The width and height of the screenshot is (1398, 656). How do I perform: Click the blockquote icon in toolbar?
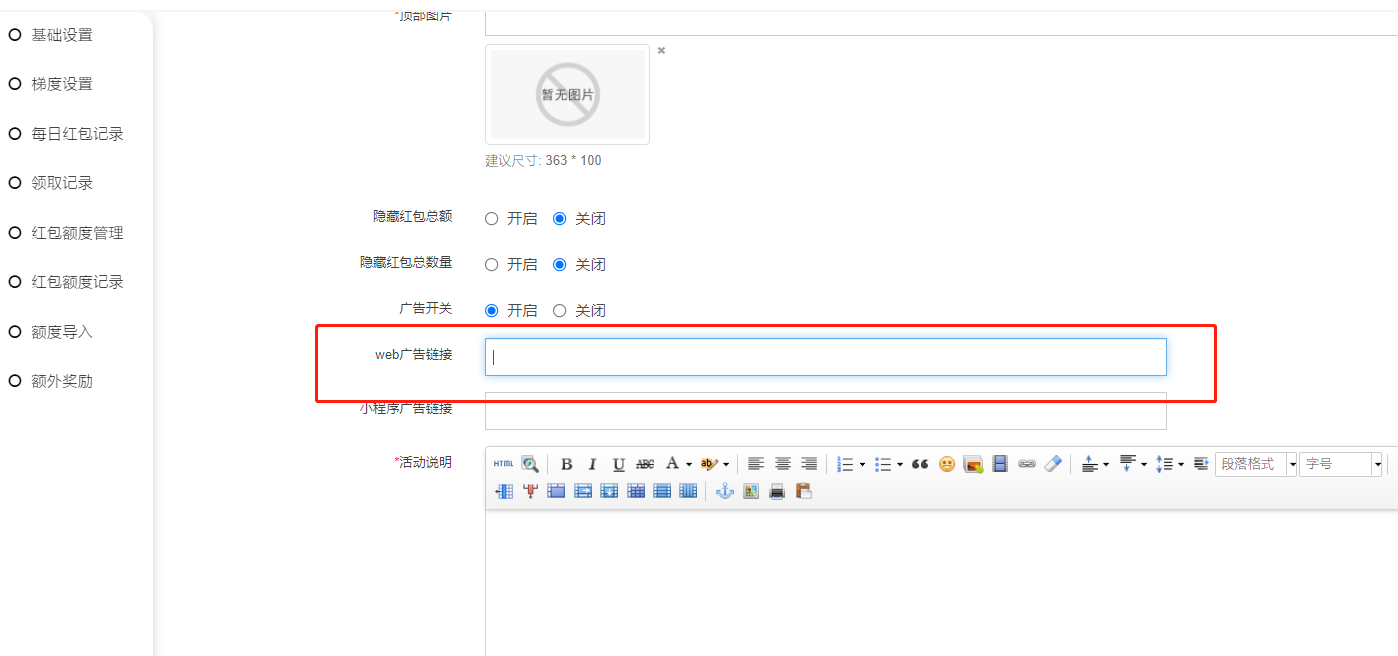[x=920, y=464]
